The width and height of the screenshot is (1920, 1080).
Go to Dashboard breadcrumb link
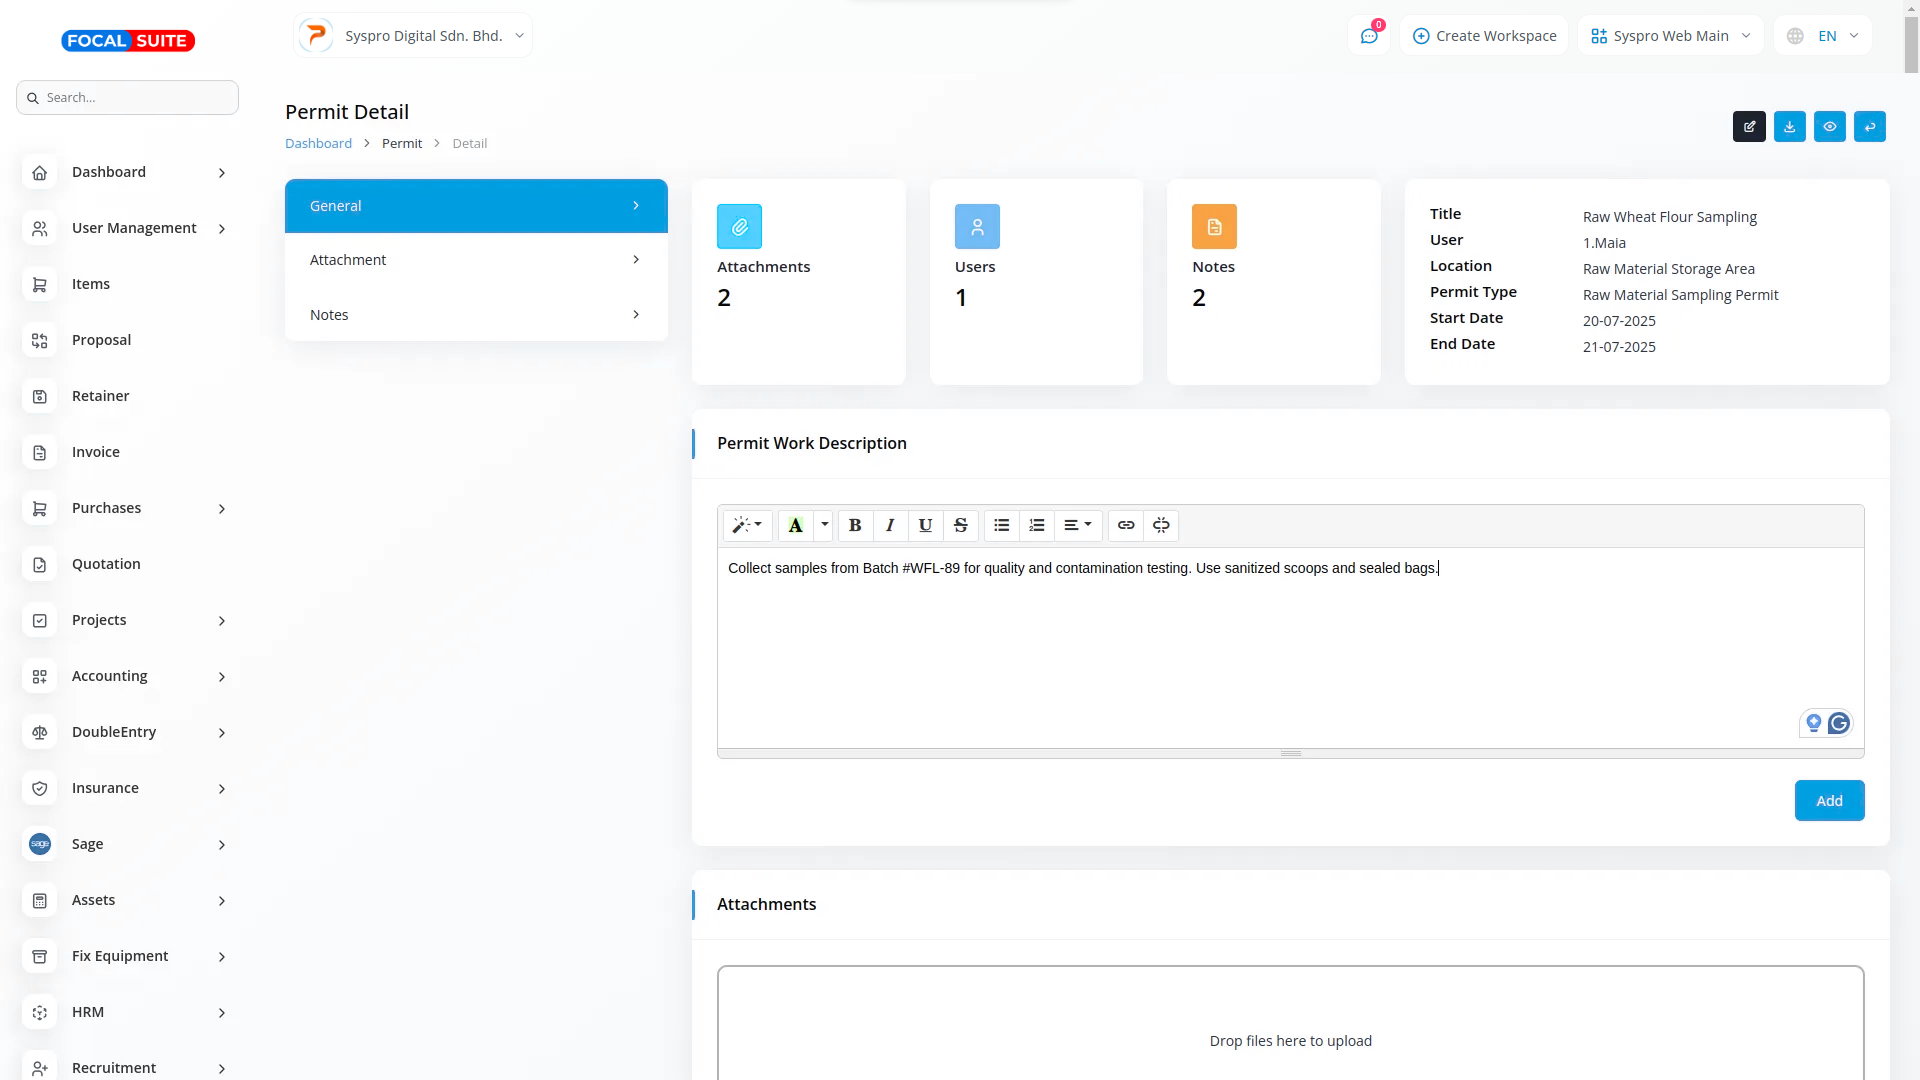318,144
